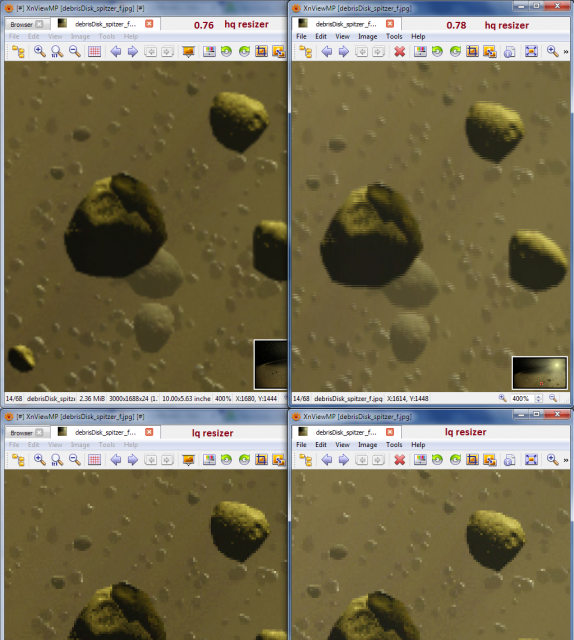Viewport: 574px width, 640px height.
Task: Click the status bar zoom-in magnifier beside 400%
Action: (503, 398)
